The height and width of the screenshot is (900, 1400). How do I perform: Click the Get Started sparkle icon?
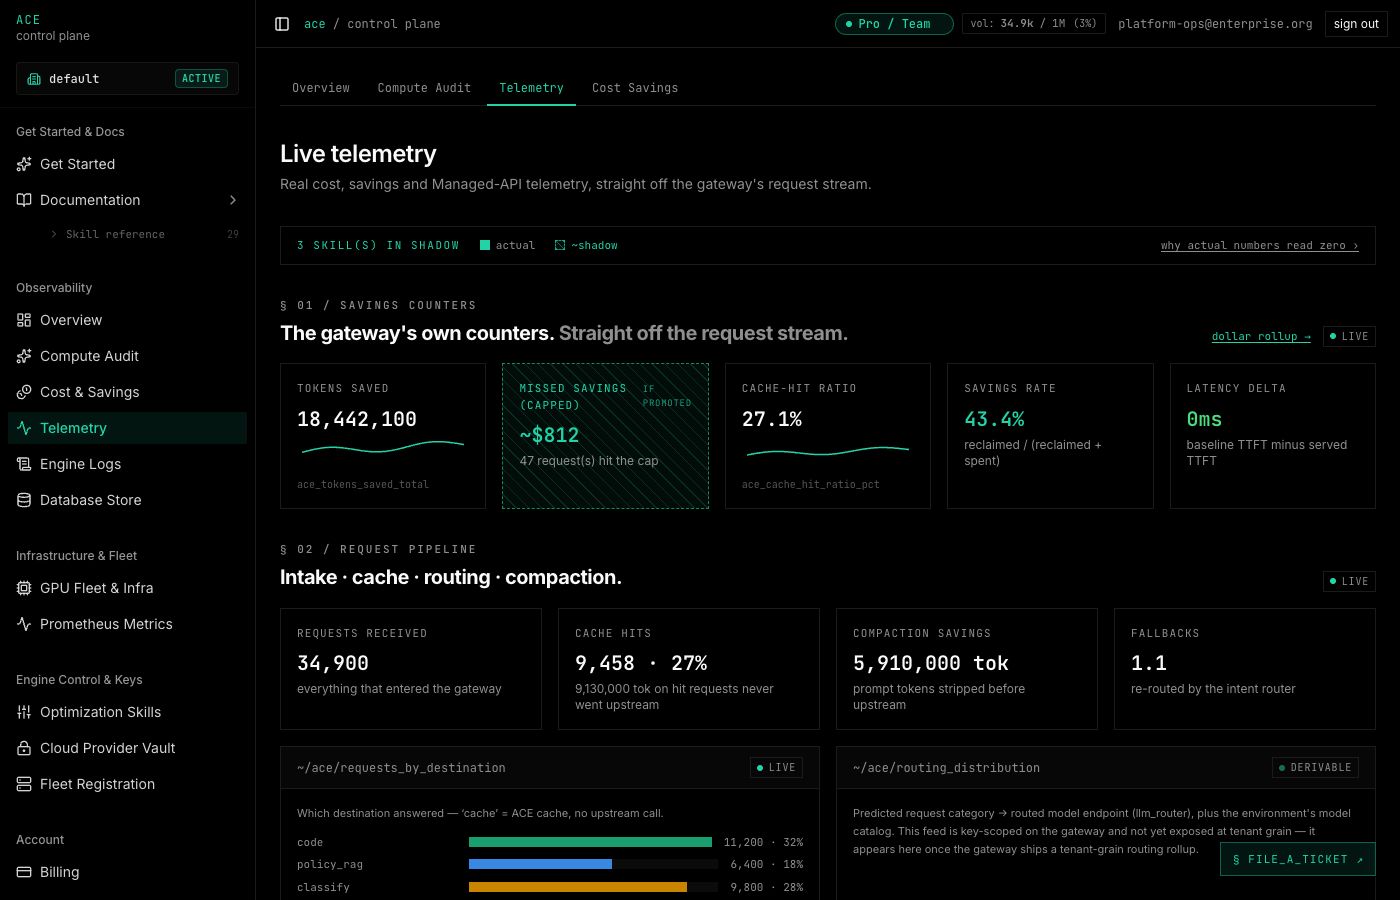[x=24, y=164]
